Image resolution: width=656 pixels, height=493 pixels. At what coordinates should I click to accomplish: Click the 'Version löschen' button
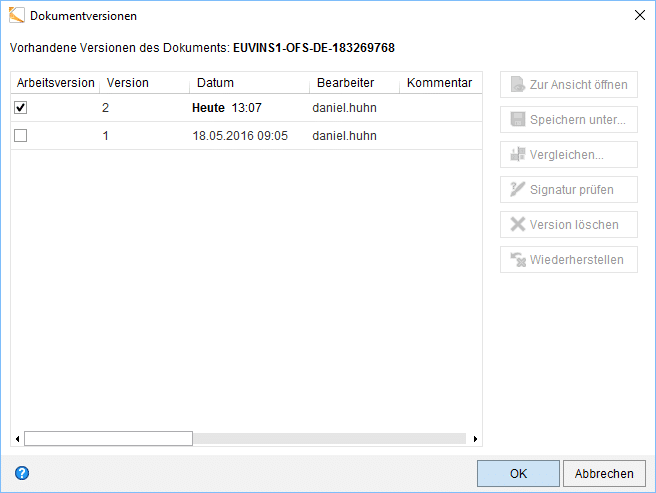pos(569,224)
